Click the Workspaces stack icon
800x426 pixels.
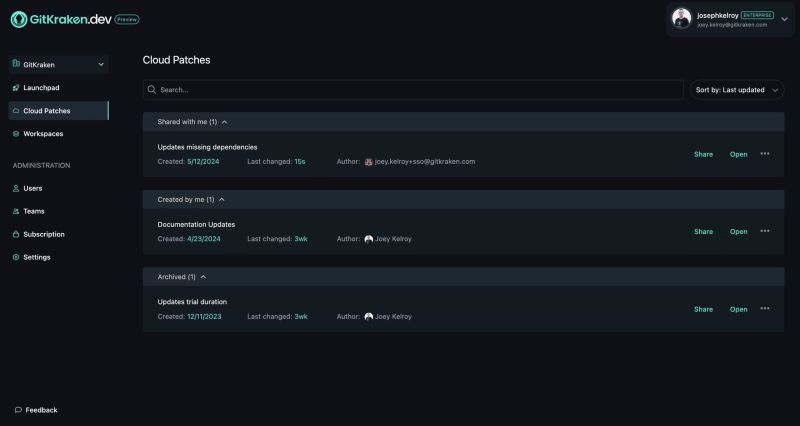tap(16, 134)
